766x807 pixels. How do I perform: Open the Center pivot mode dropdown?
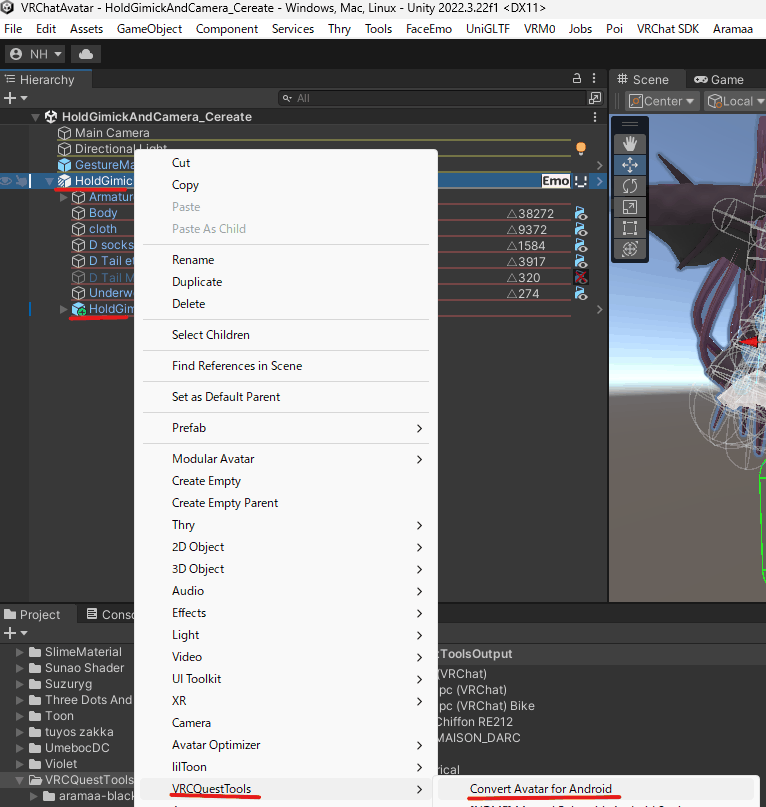[661, 101]
